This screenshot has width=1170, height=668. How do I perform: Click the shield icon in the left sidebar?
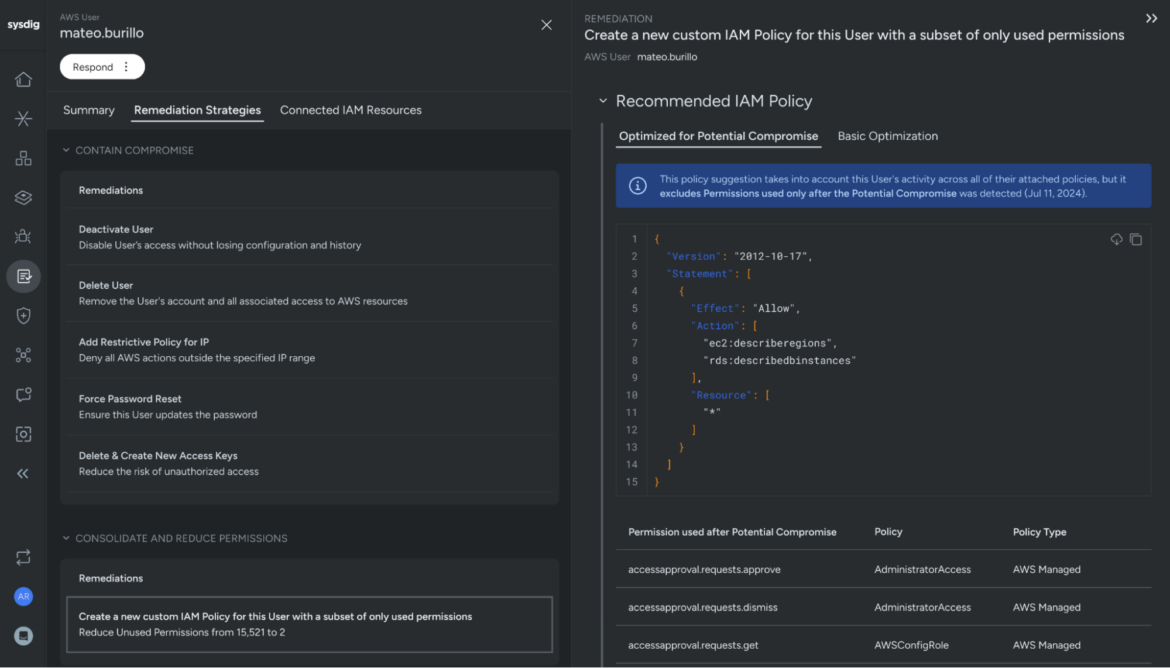point(22,315)
